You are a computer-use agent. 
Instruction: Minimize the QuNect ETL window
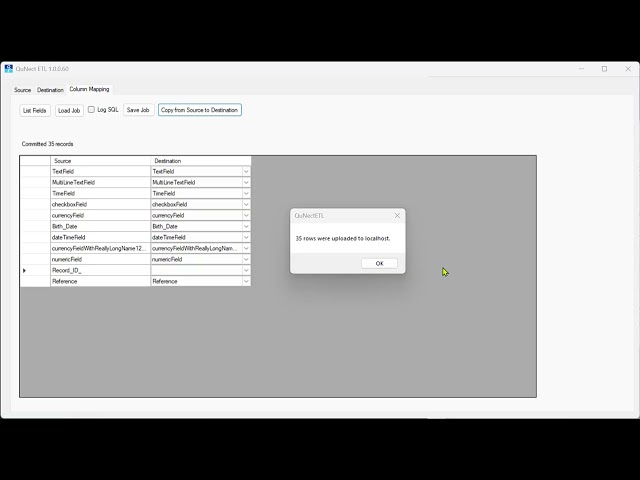[582, 69]
